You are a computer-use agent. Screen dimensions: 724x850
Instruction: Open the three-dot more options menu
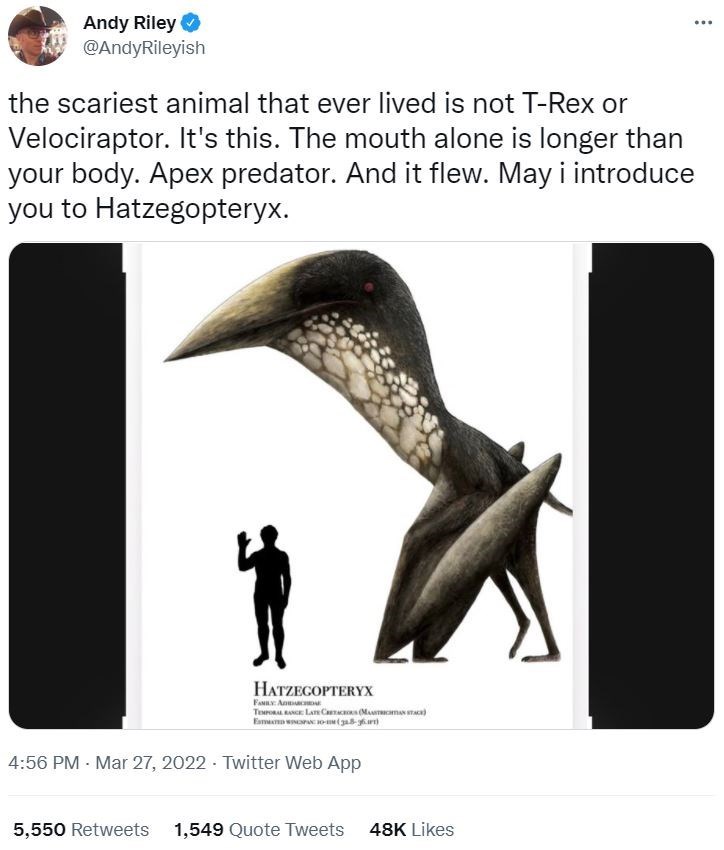(703, 24)
